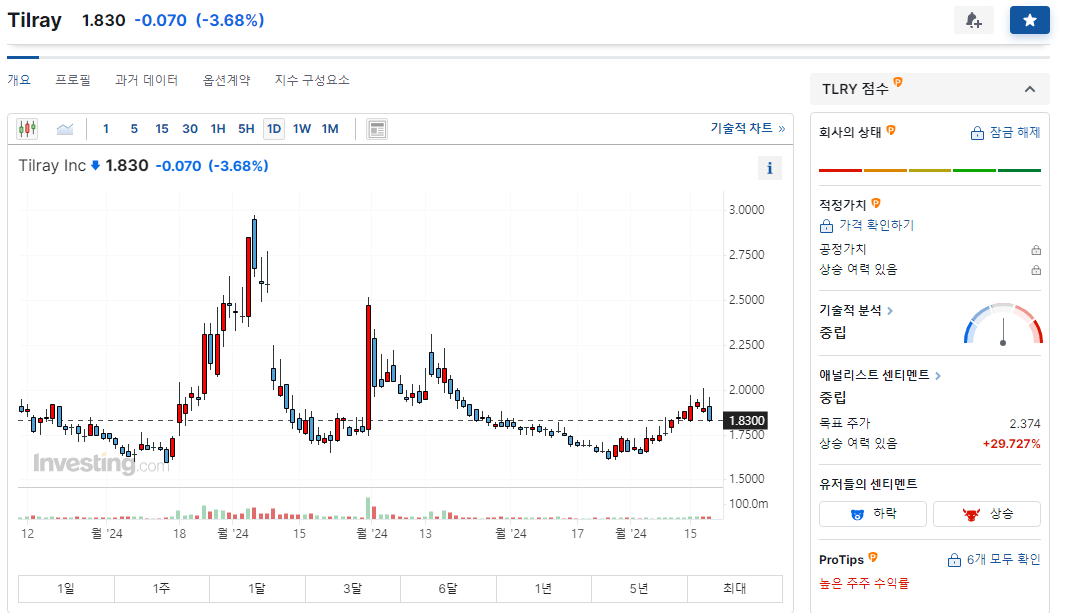Open the chart news table icon
This screenshot has width=1066, height=613.
pyautogui.click(x=377, y=129)
